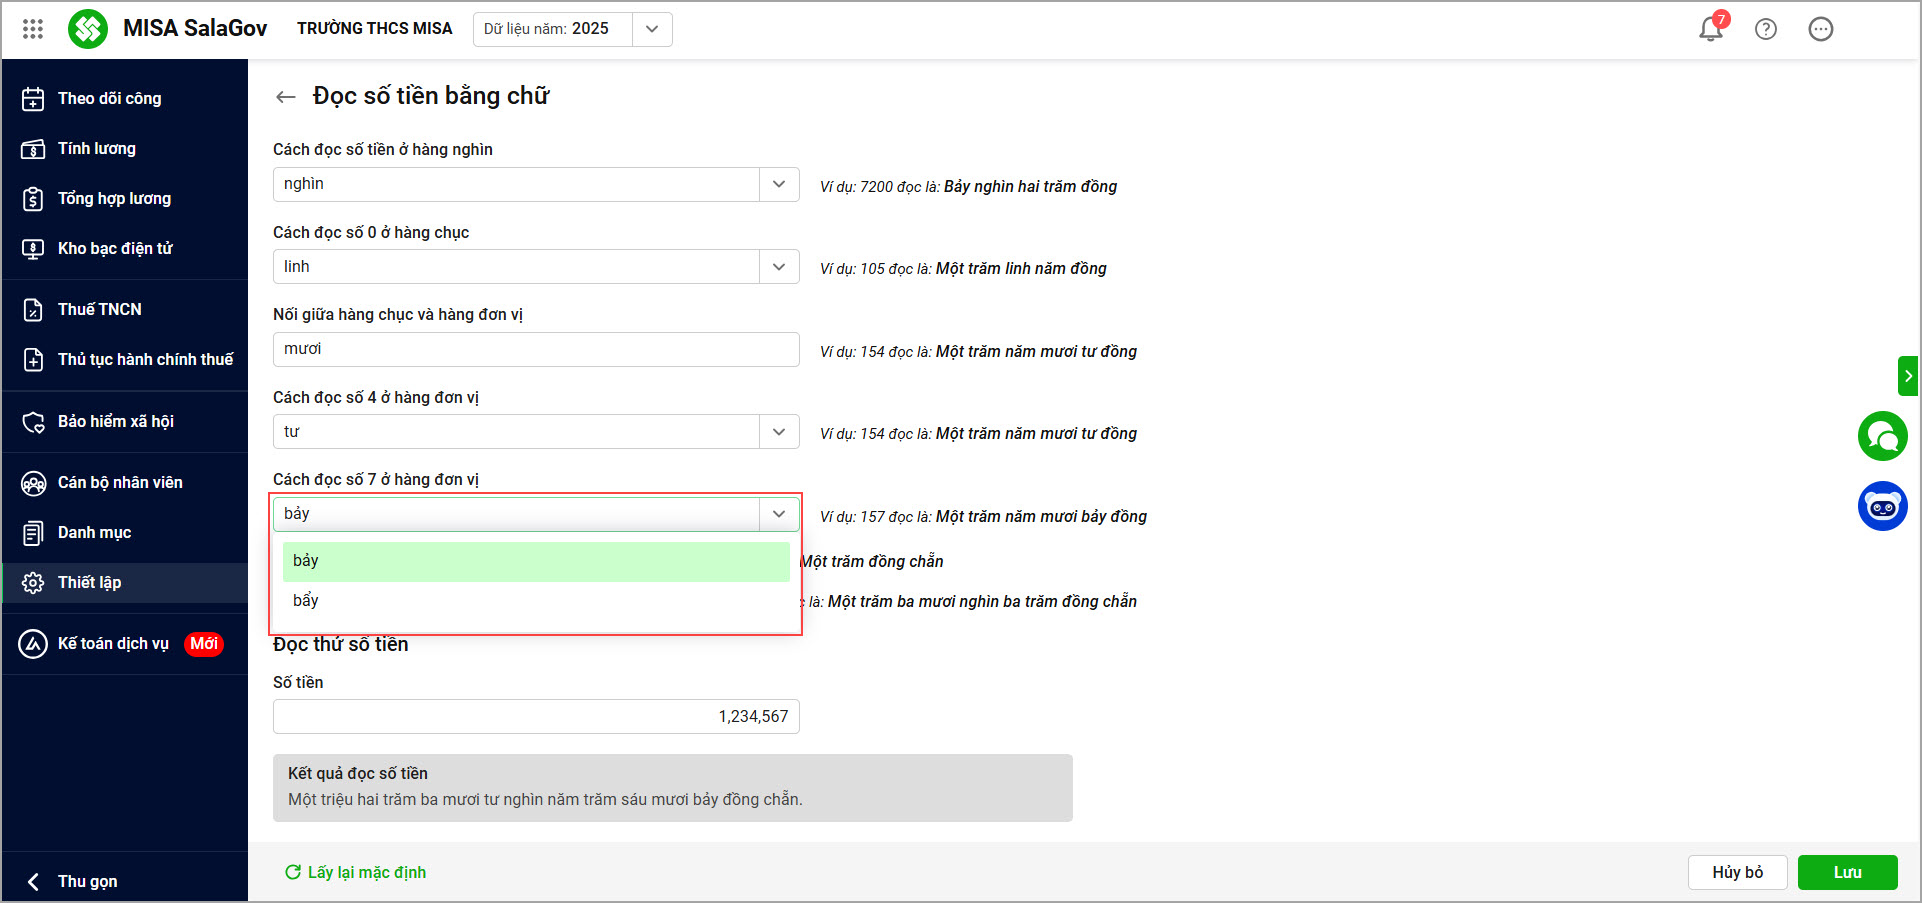Viewport: 1922px width, 903px height.
Task: Open the green chat support bubble
Action: (1883, 436)
